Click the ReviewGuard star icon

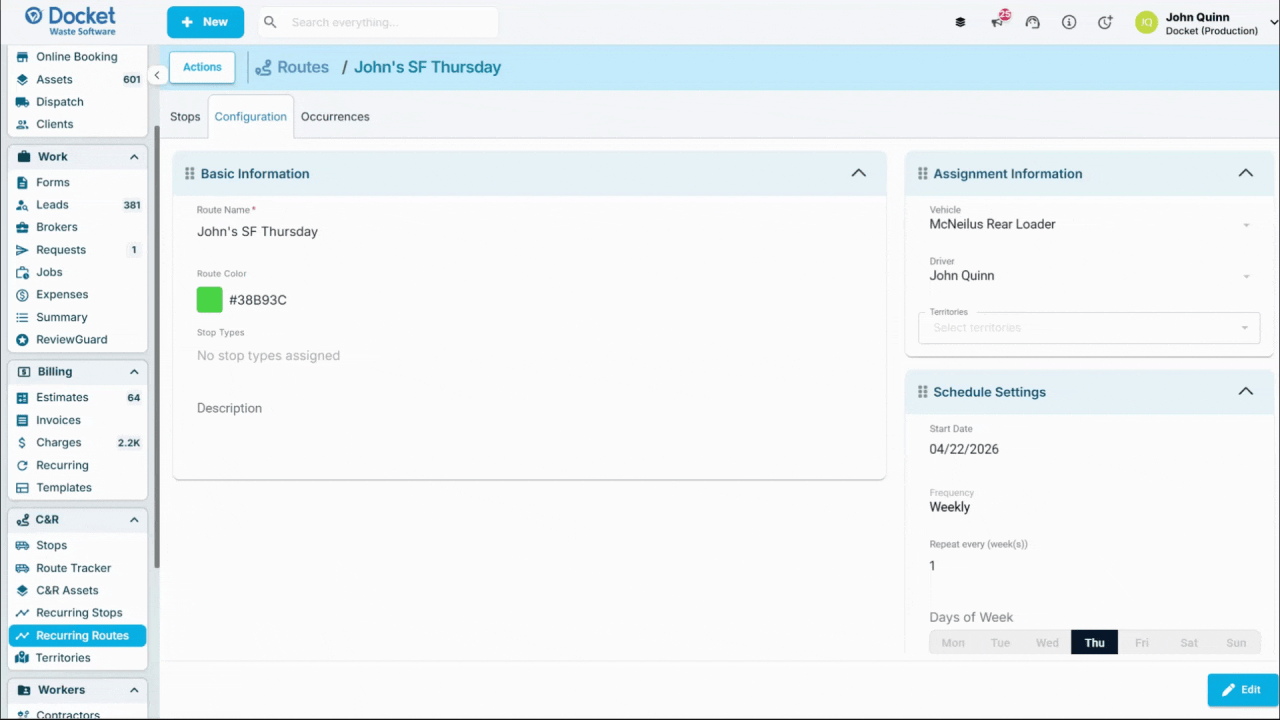pos(22,340)
